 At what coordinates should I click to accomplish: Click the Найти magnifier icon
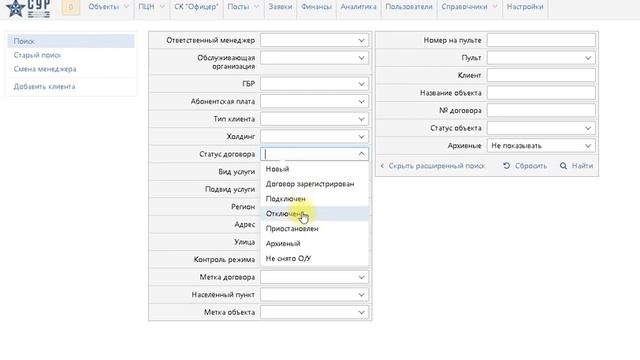563,166
